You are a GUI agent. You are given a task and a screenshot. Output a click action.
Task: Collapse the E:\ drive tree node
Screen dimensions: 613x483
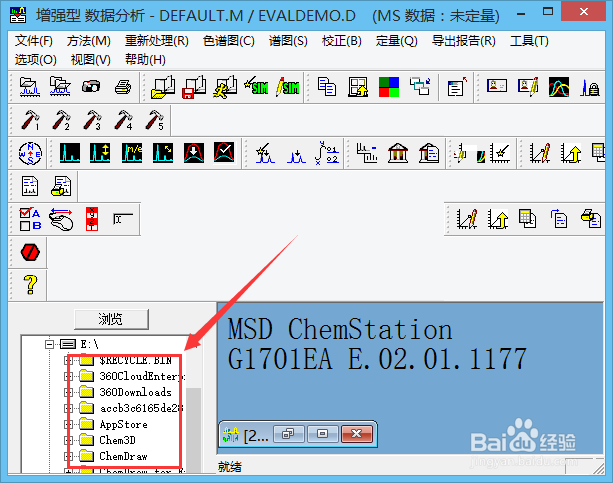pyautogui.click(x=49, y=344)
